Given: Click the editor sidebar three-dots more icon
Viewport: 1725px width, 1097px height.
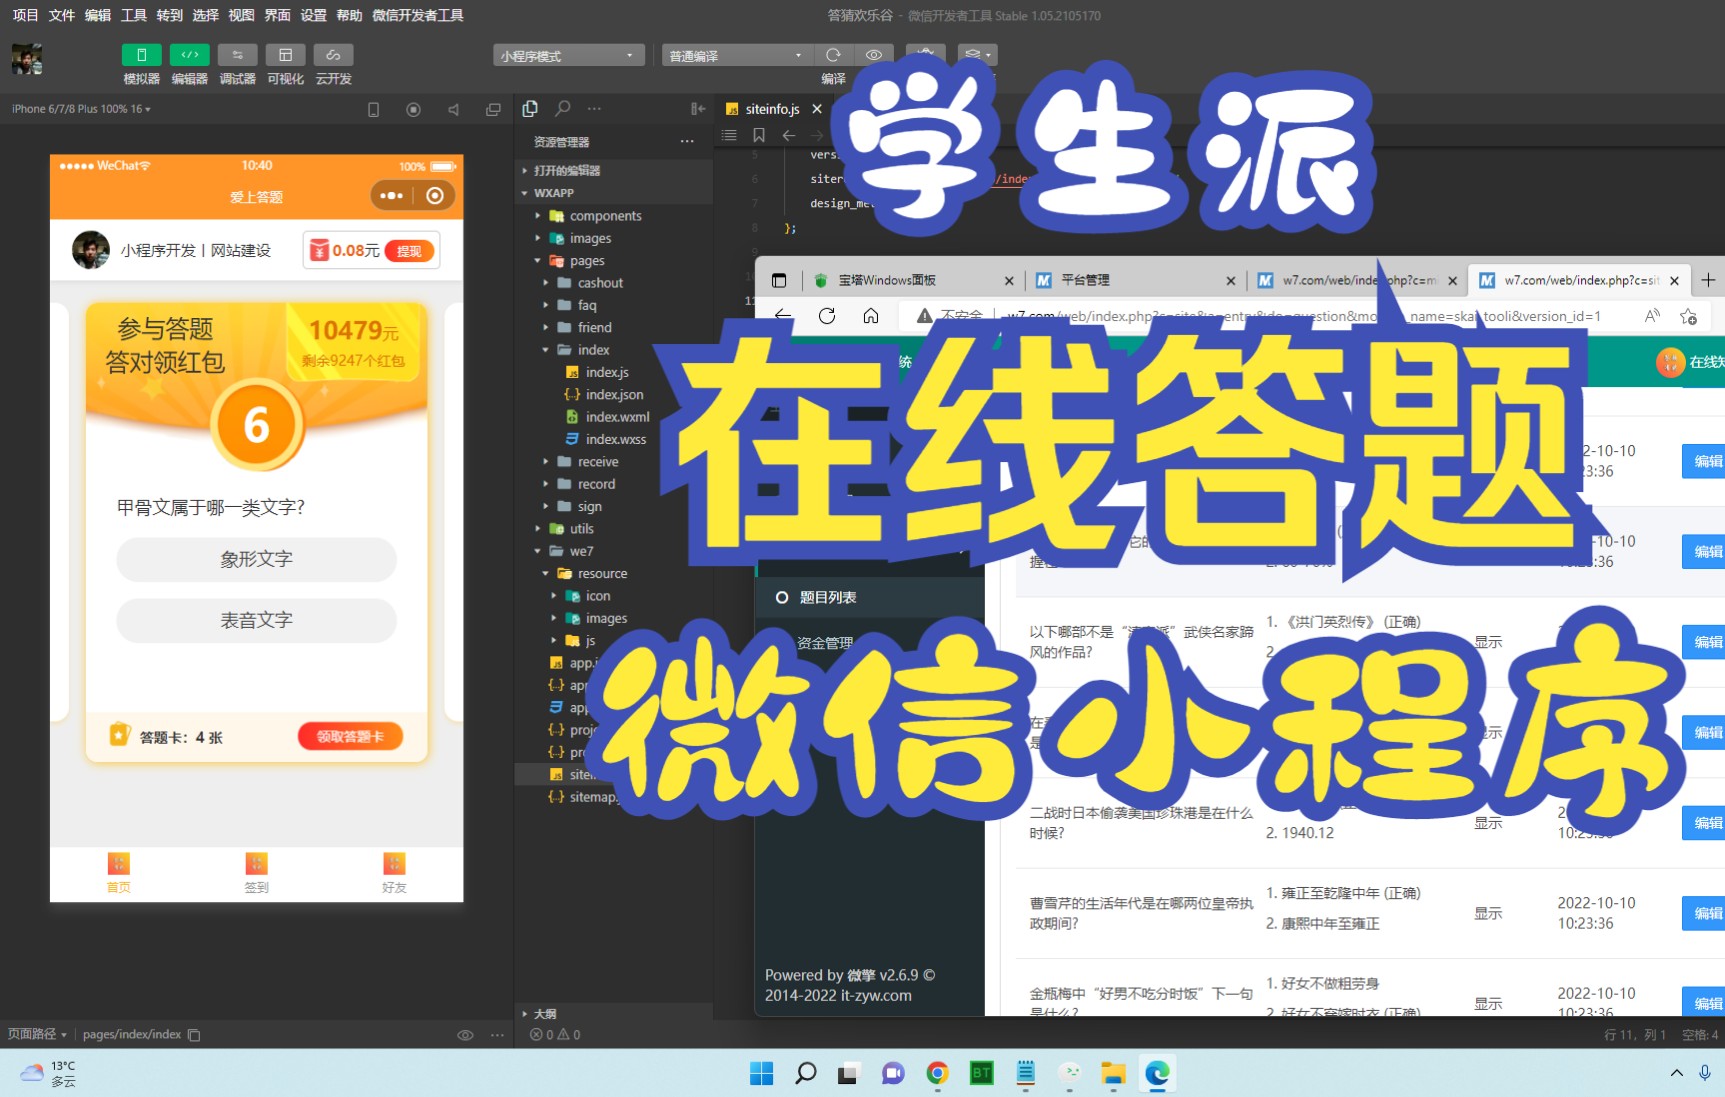Looking at the screenshot, I should click(x=594, y=108).
